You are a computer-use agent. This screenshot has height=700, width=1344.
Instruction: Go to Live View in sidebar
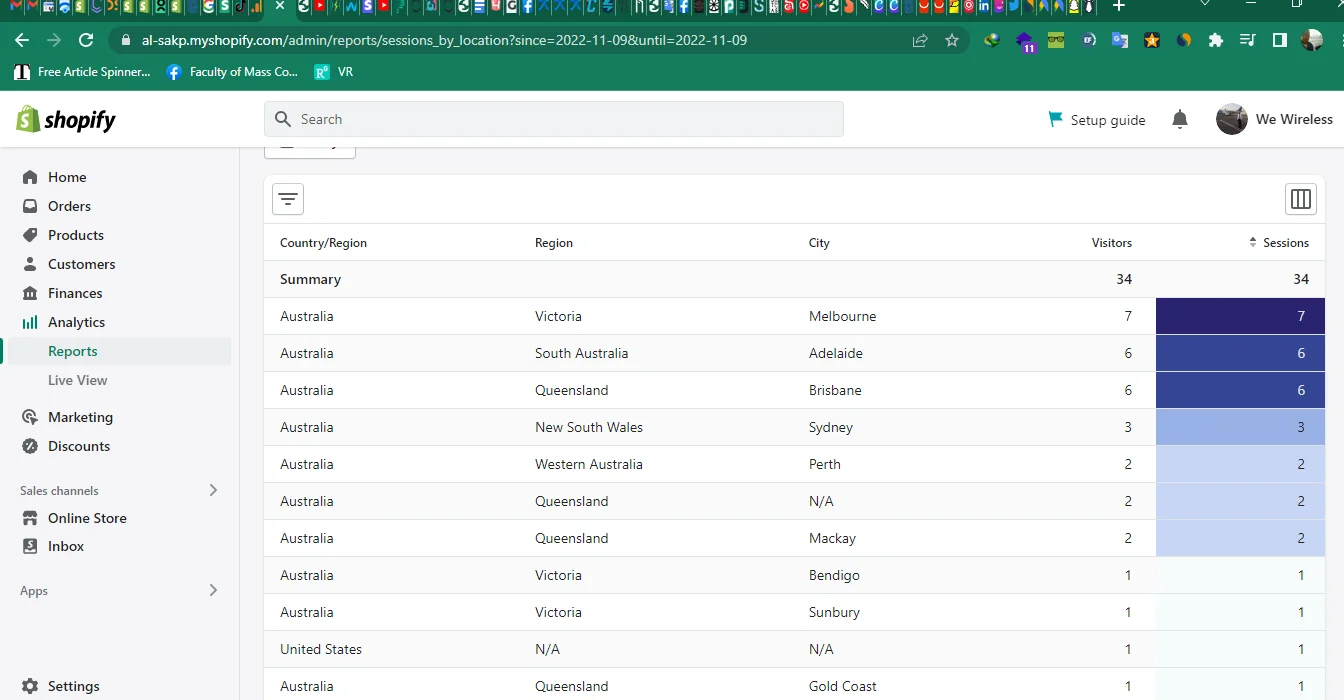tap(77, 380)
